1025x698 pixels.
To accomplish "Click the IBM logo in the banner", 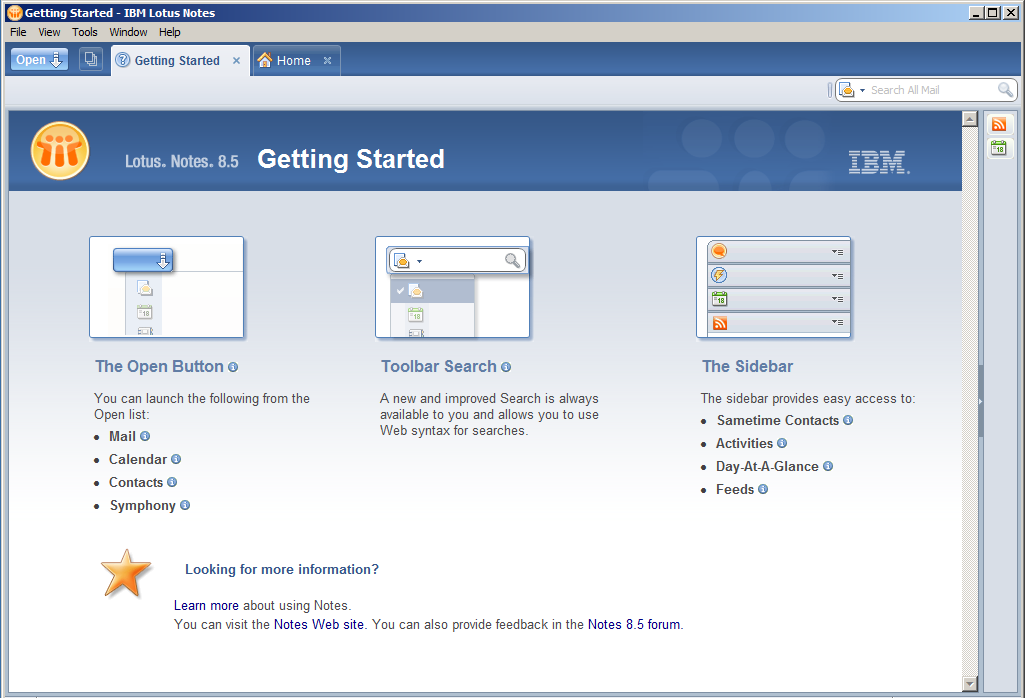I will 879,162.
